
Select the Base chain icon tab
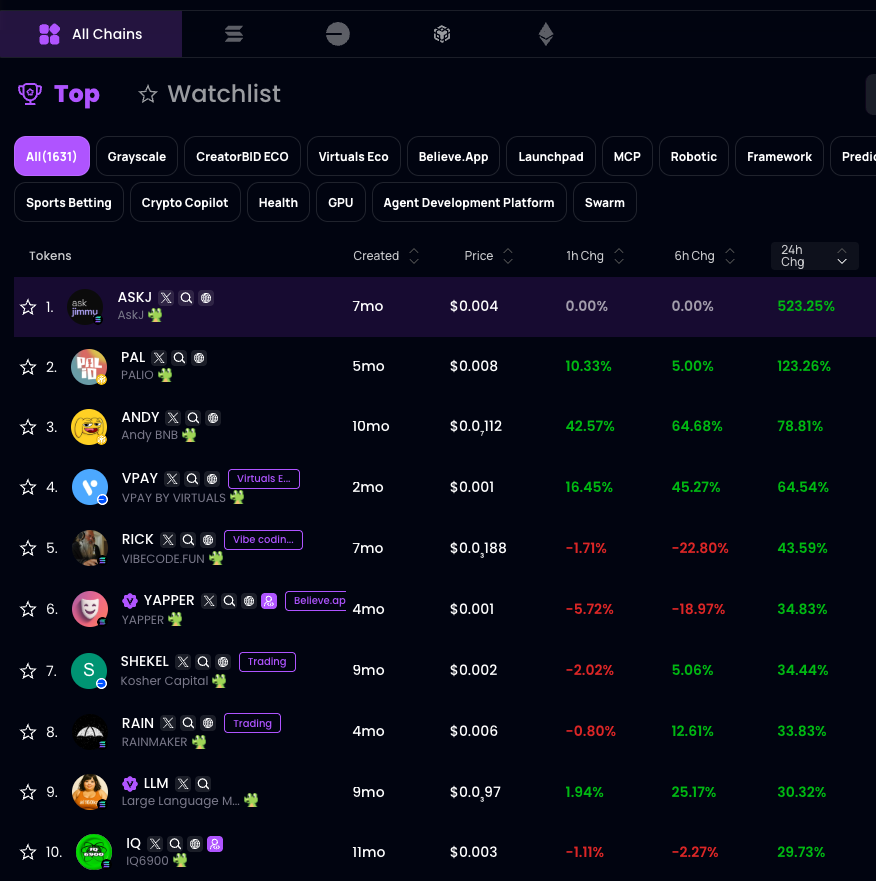pyautogui.click(x=338, y=34)
